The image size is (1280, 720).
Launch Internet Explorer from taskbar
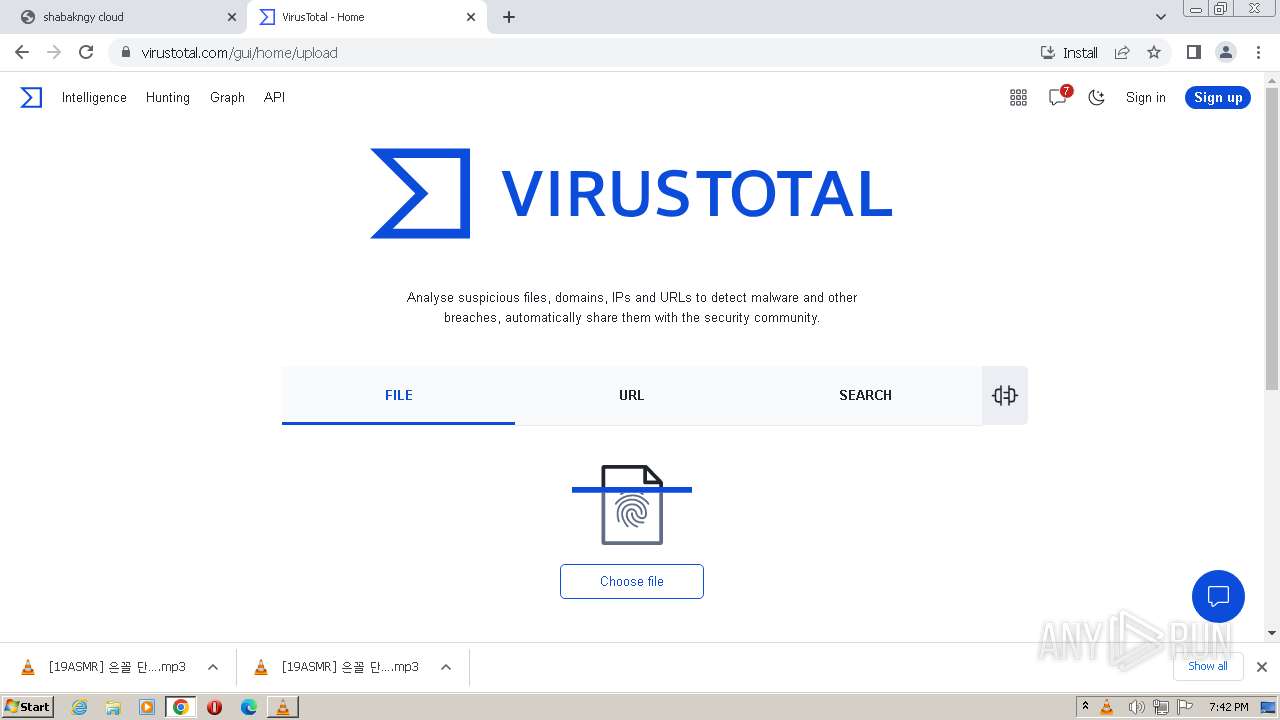pyautogui.click(x=79, y=707)
